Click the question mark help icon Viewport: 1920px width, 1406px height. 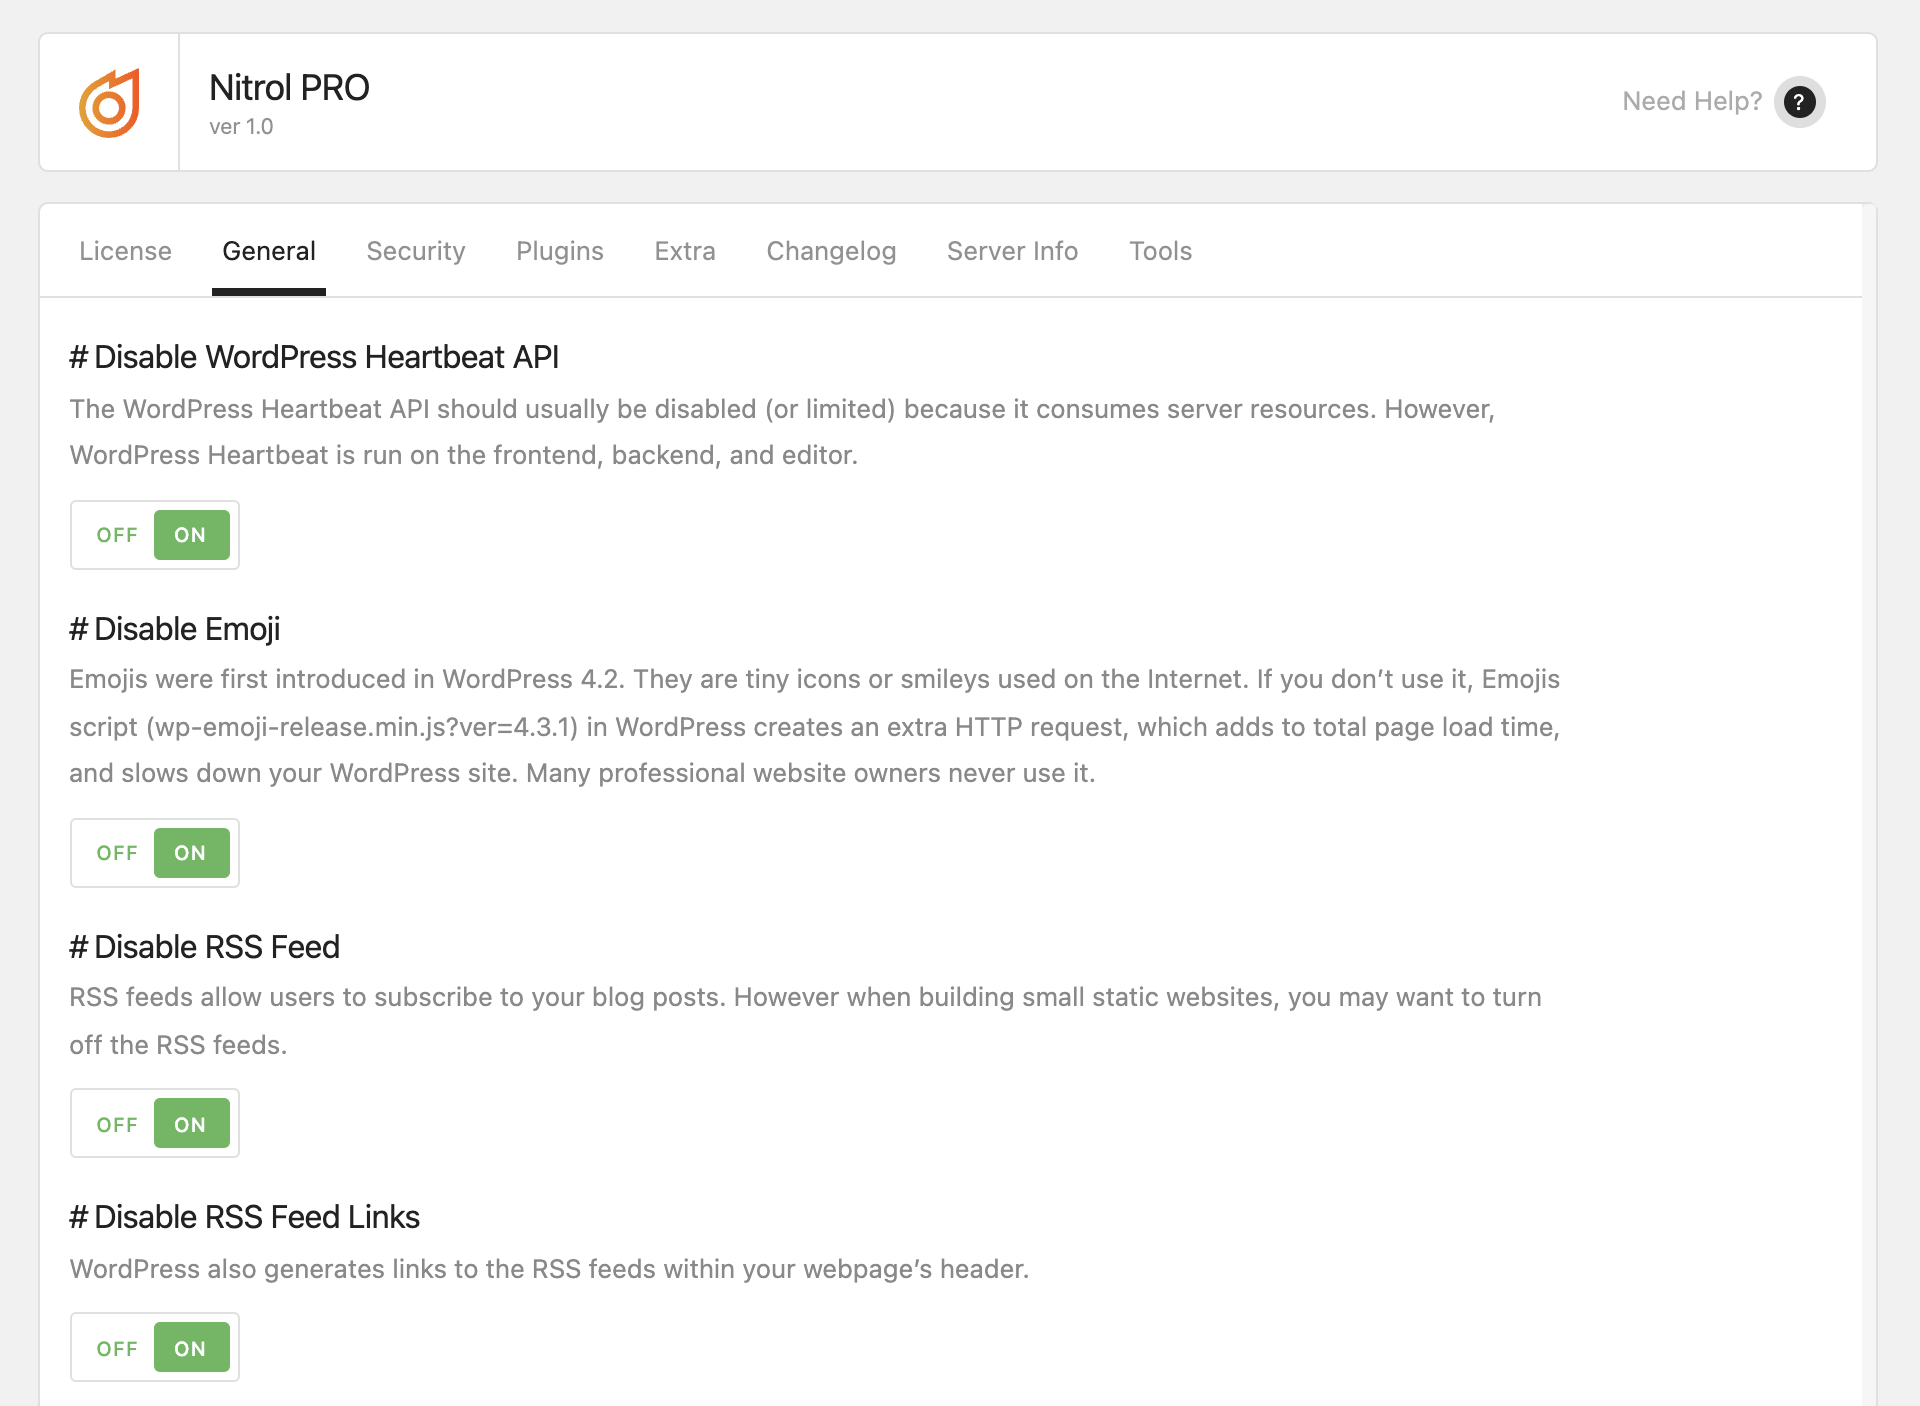pos(1799,102)
